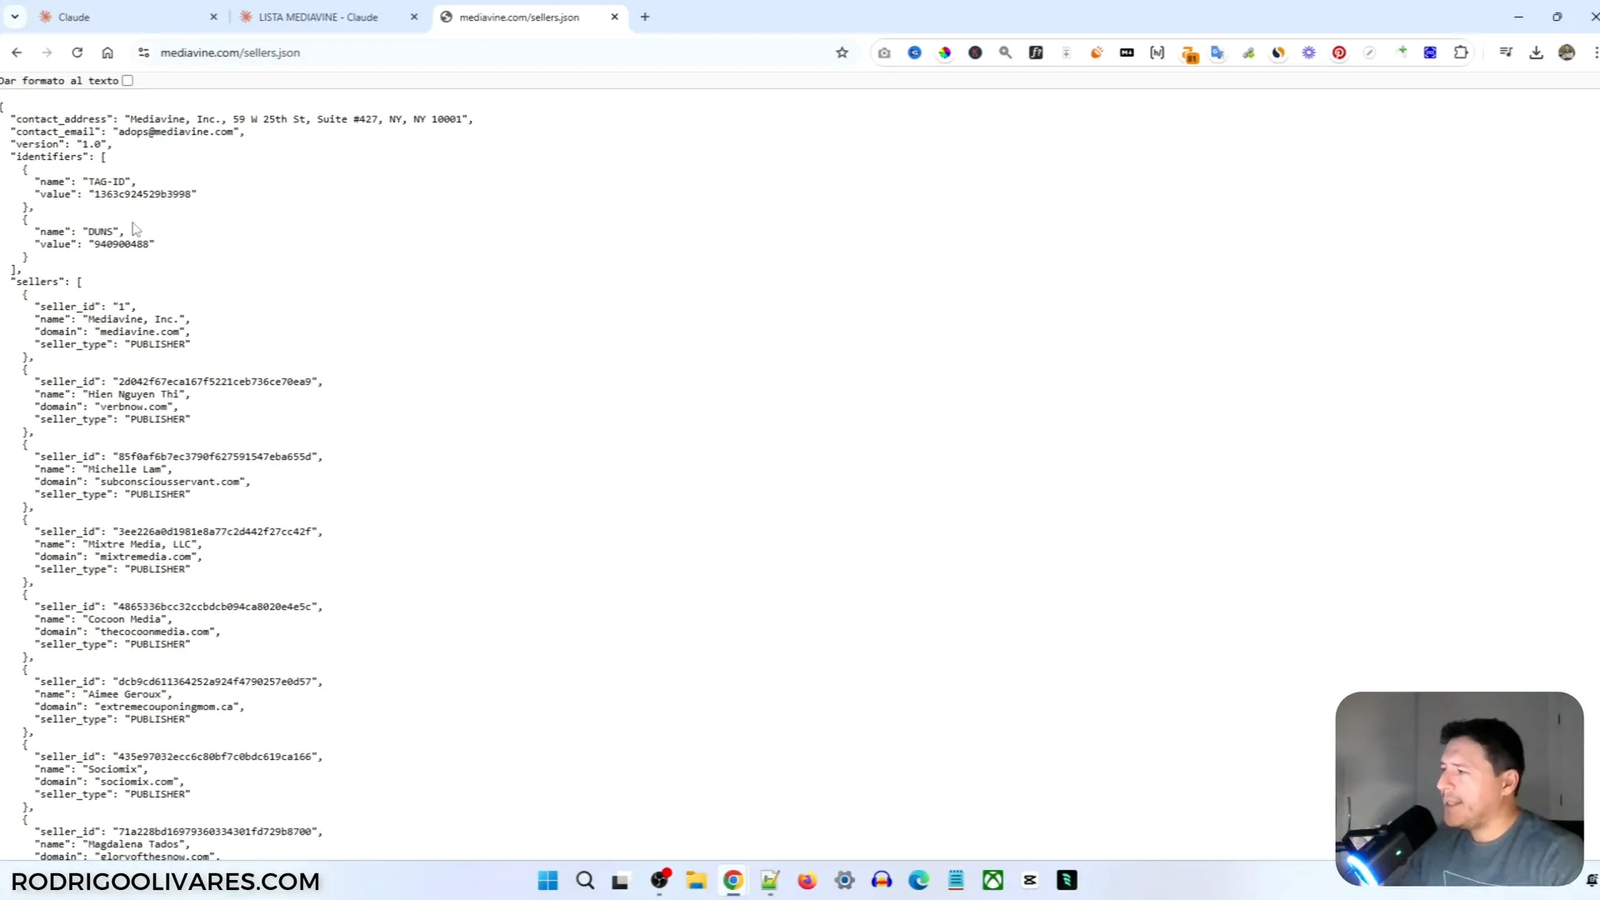1600x900 pixels.
Task: Open the media controls button
Action: 1506,53
